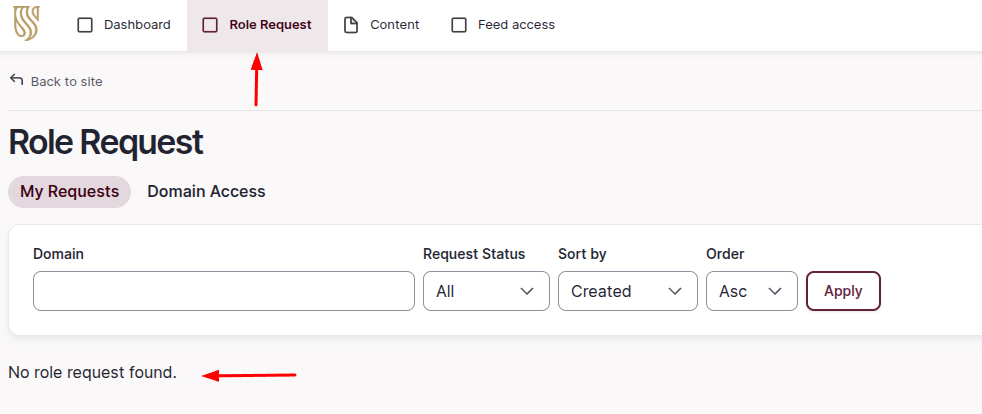Click the No role request found message
Viewport: 982px width, 414px height.
(92, 373)
